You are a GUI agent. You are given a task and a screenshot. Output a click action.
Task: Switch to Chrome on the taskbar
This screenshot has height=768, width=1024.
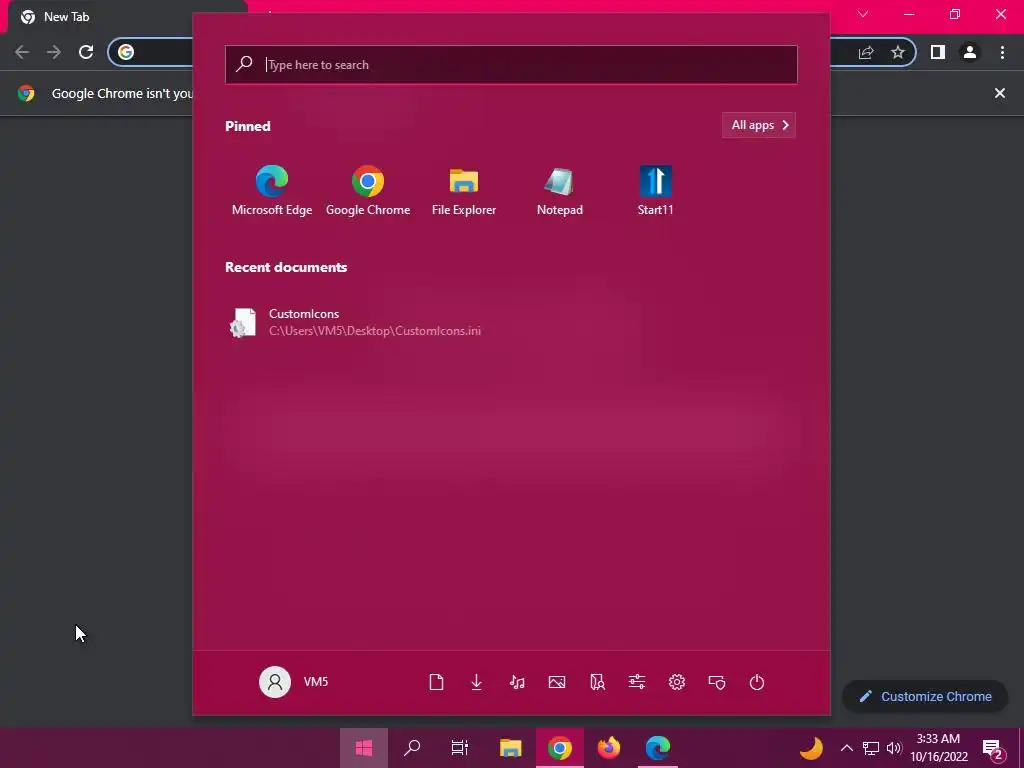pyautogui.click(x=560, y=748)
